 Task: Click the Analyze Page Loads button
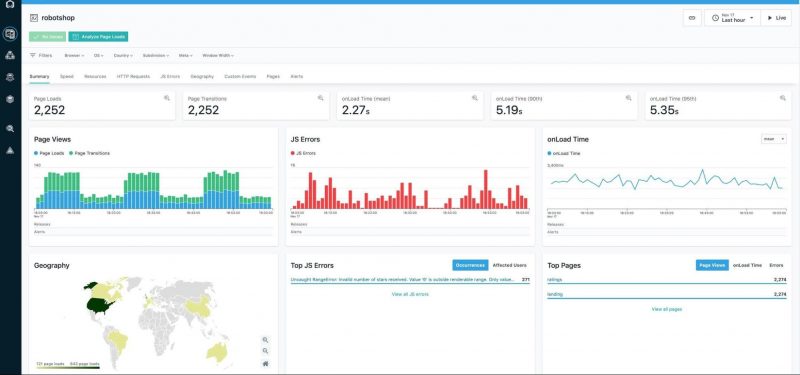point(98,37)
